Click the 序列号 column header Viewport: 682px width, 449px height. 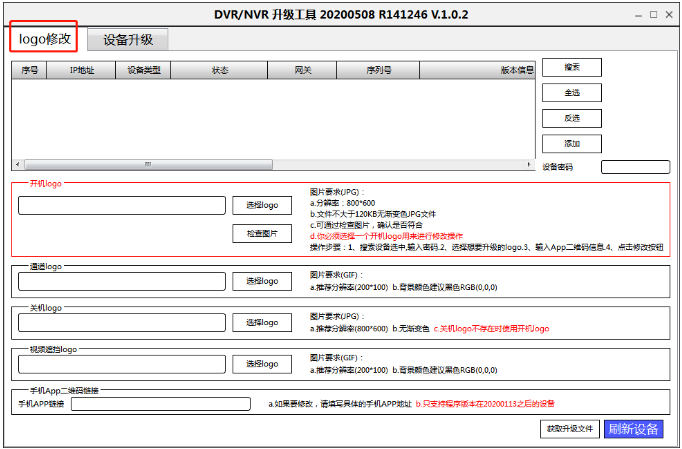click(378, 70)
